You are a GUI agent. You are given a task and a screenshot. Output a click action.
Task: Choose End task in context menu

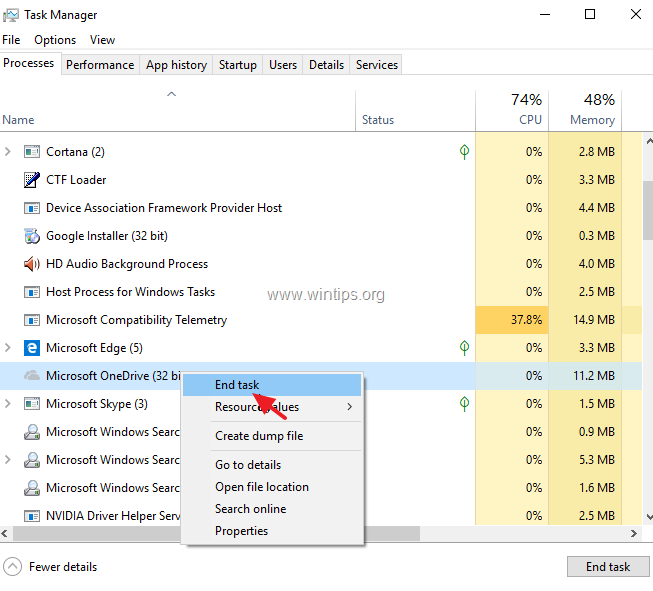(272, 385)
